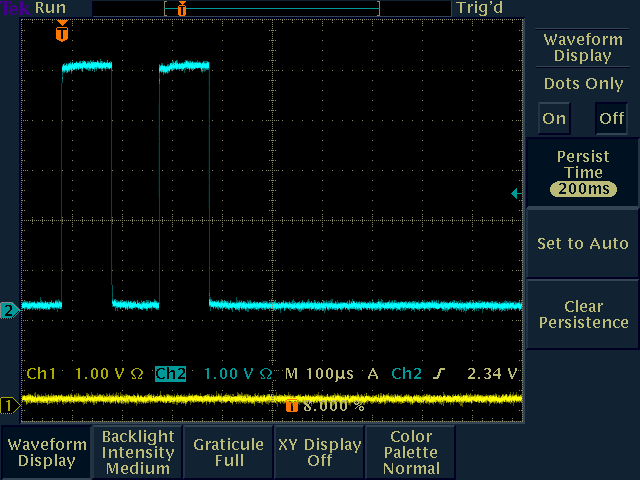
Task: Select the orange T trigger position marker atop the graticule
Action: pos(62,33)
